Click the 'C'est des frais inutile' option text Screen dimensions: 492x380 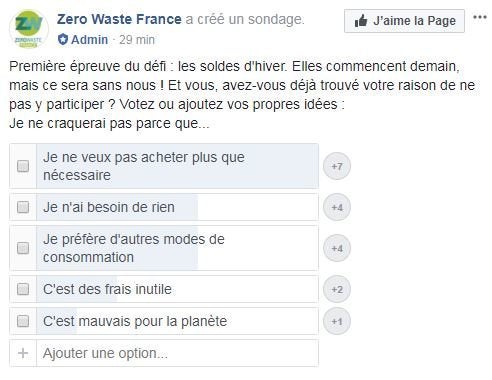pos(107,289)
